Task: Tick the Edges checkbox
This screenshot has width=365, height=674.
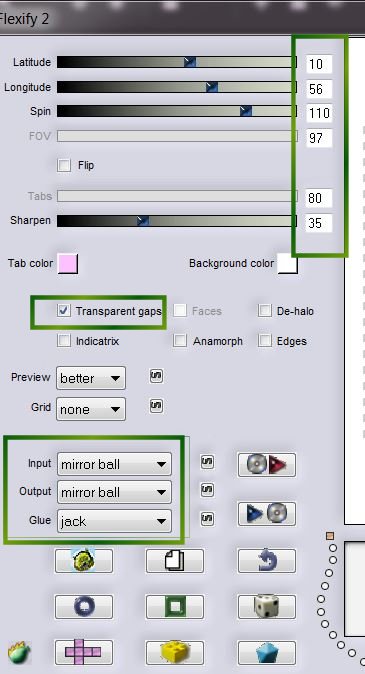Action: click(265, 341)
